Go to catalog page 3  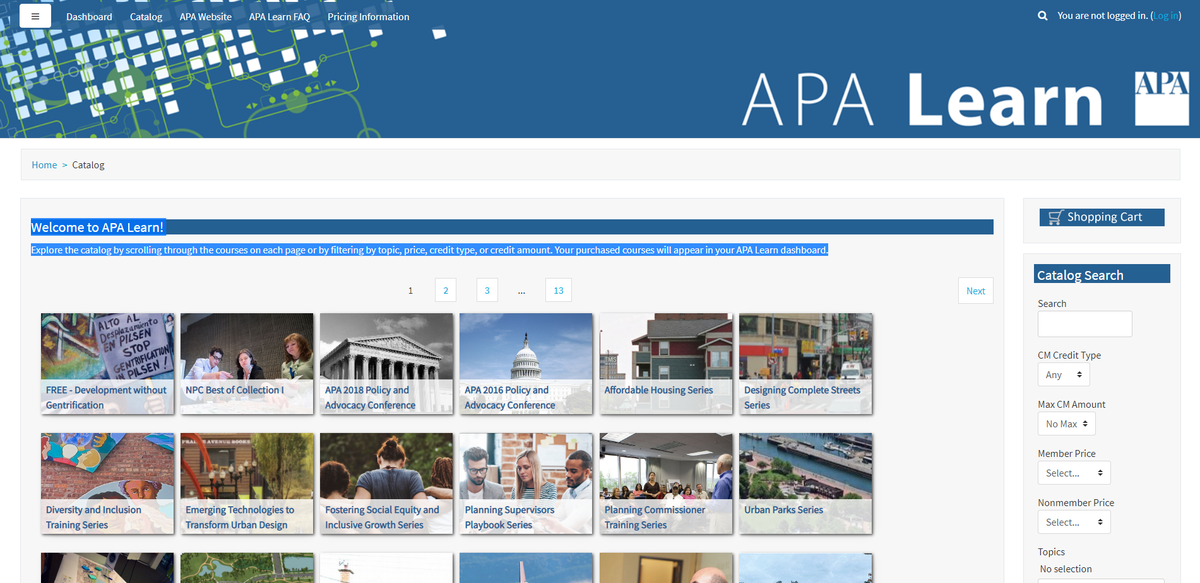pyautogui.click(x=487, y=291)
